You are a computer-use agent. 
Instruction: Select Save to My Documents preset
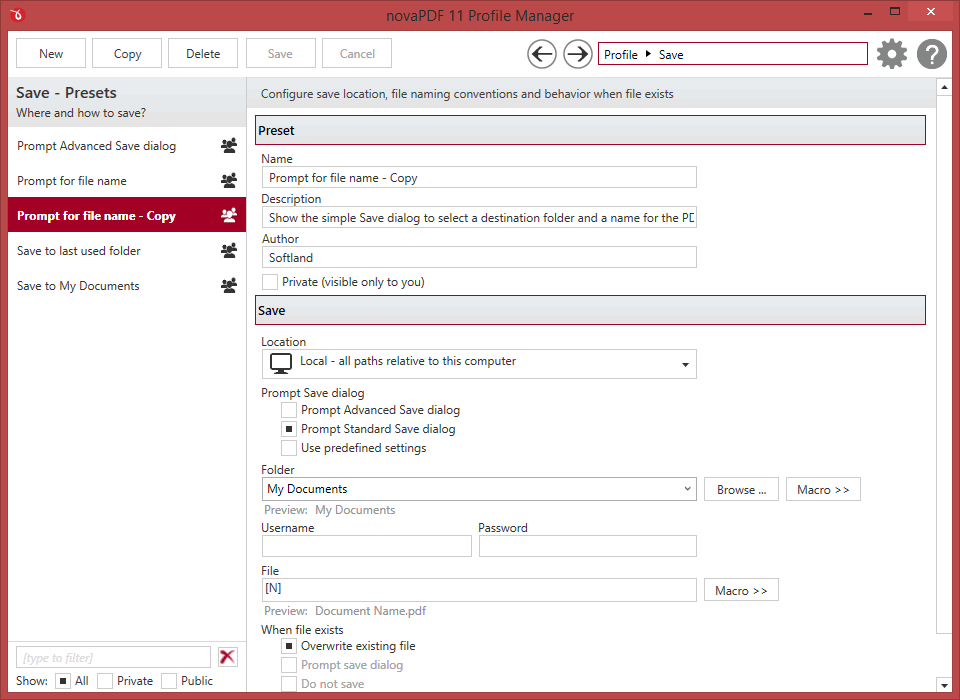click(127, 285)
